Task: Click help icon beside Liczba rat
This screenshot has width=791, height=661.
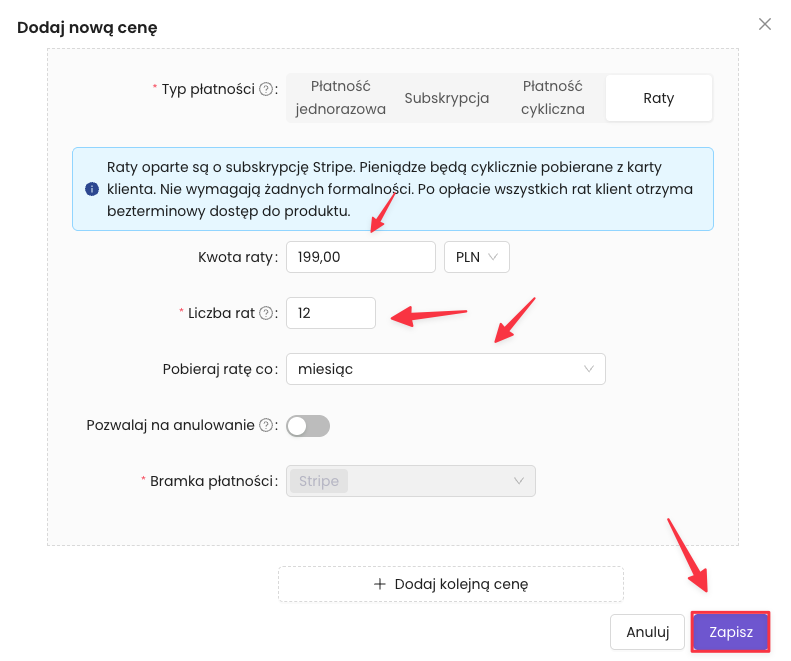Action: click(x=266, y=313)
